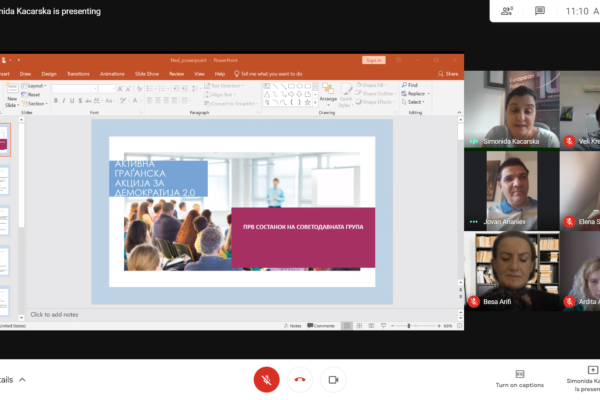600x400 pixels.
Task: Click the notes pane 'Click to add notes'
Action: (54, 314)
